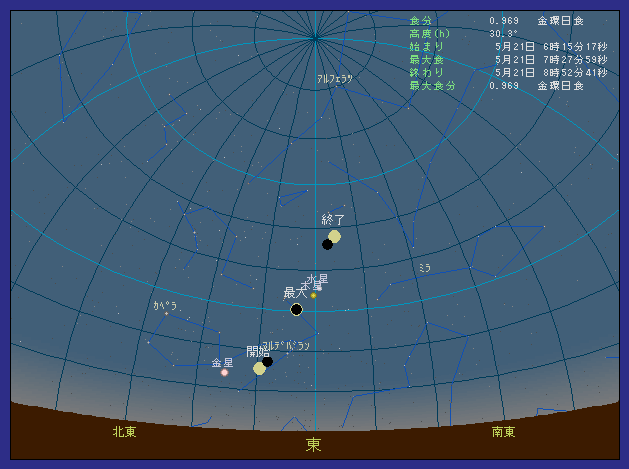Click the 南東 southeast direction label
Viewport: 629px width, 469px height.
pos(503,432)
